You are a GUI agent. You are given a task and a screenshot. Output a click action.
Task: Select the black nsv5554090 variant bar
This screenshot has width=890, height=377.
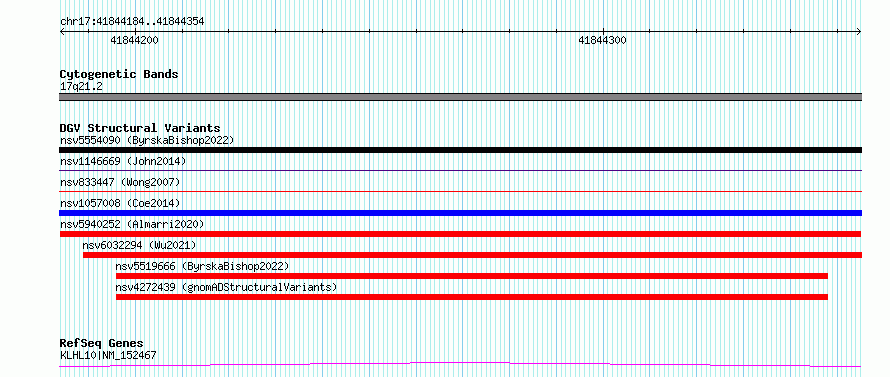(x=460, y=150)
